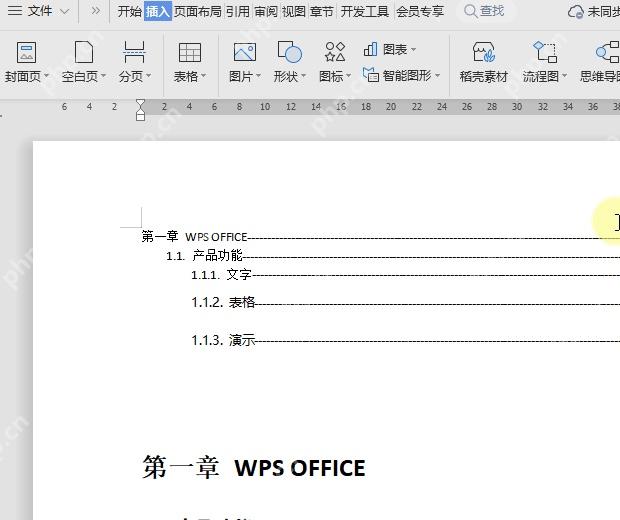Viewport: 620px width, 520px height.
Task: Click the Picture (图片) icon
Action: click(245, 52)
